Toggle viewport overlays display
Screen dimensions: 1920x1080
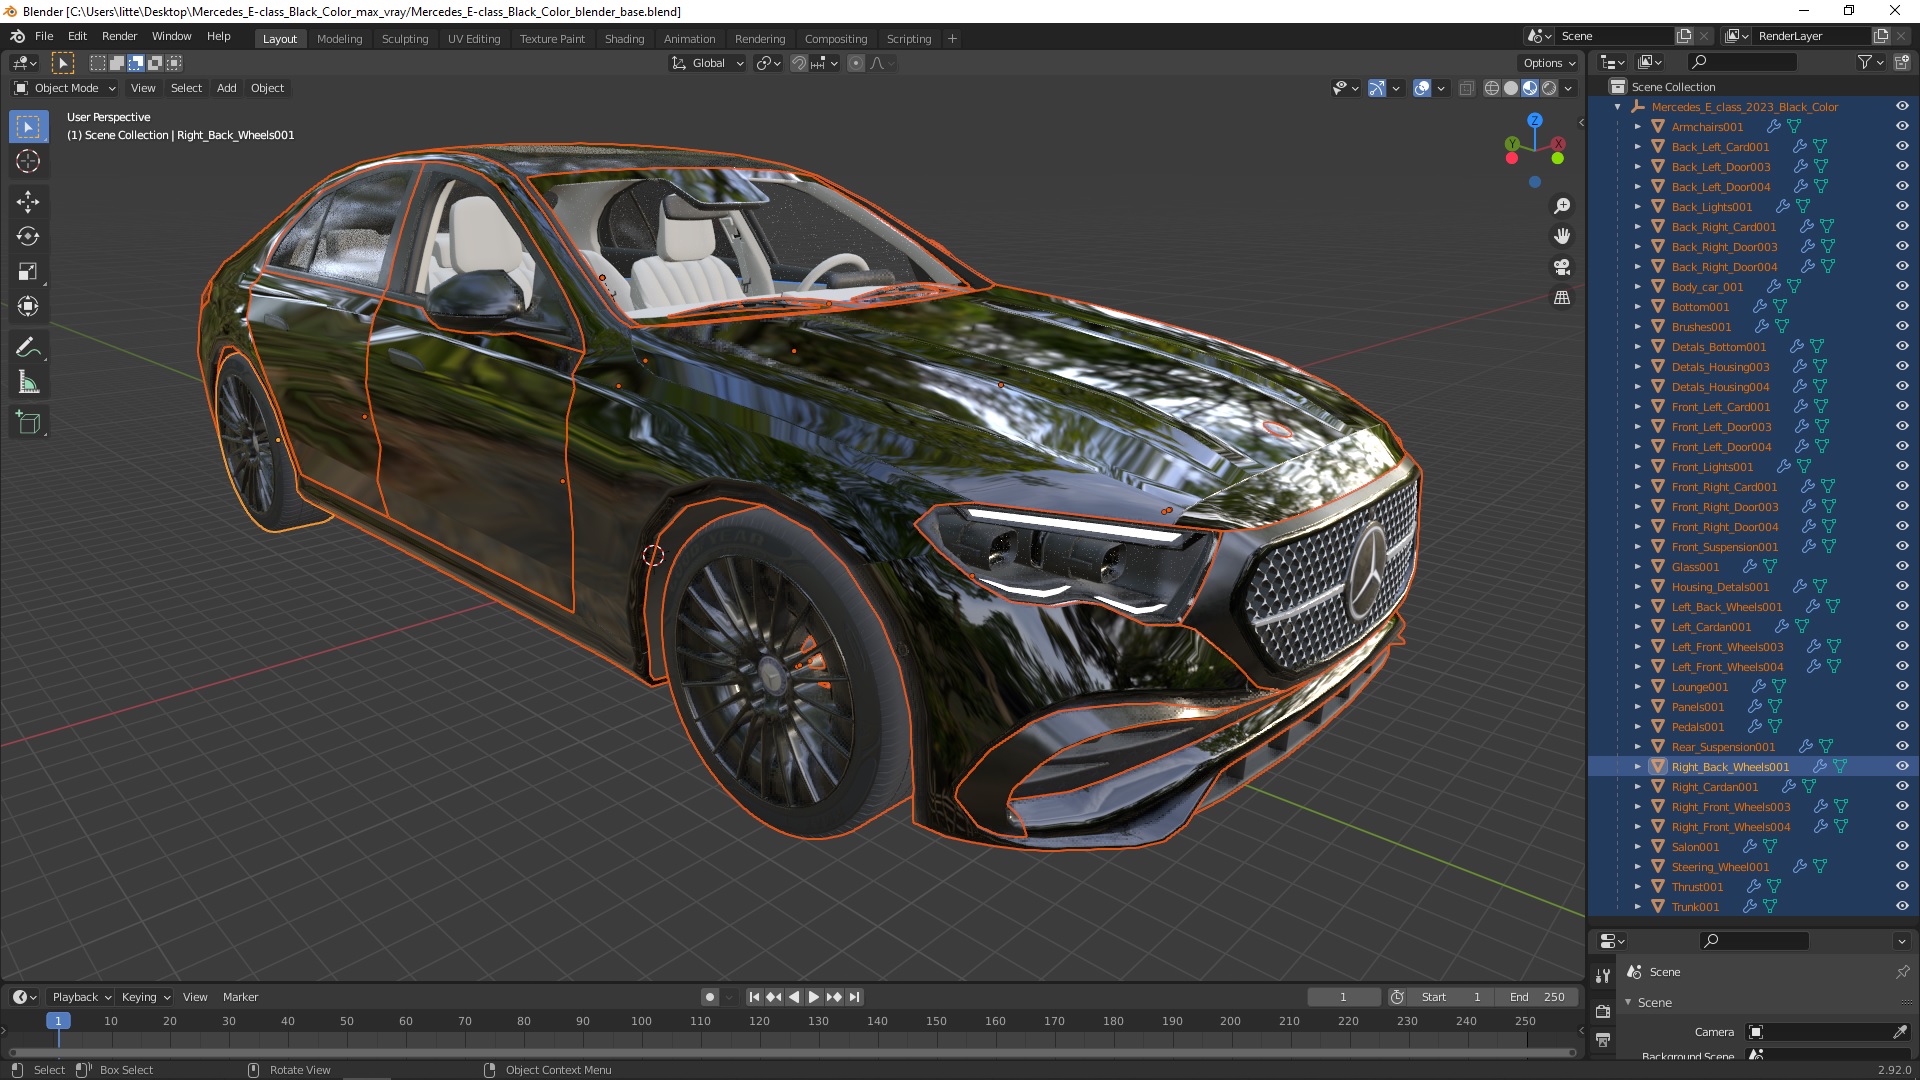1422,88
